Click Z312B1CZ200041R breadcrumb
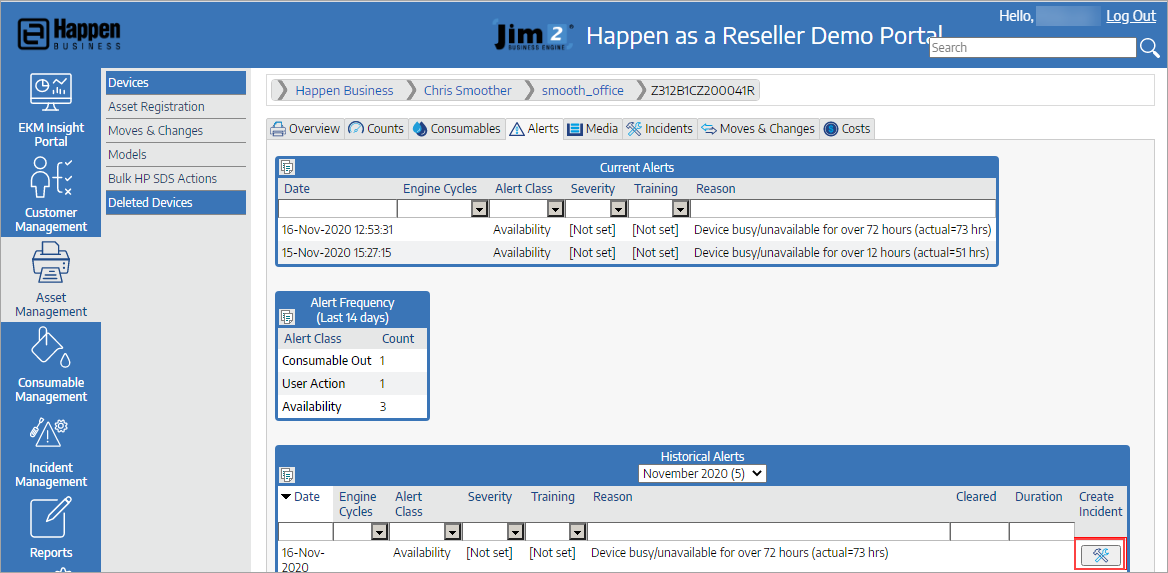 click(x=702, y=91)
